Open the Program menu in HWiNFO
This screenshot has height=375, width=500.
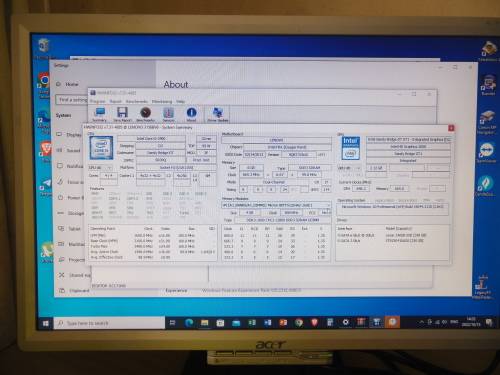[x=97, y=101]
